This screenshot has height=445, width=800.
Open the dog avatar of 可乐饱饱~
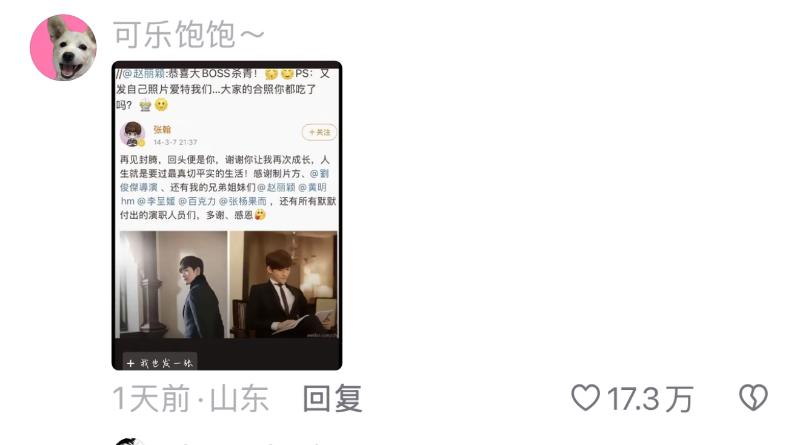tap(63, 47)
